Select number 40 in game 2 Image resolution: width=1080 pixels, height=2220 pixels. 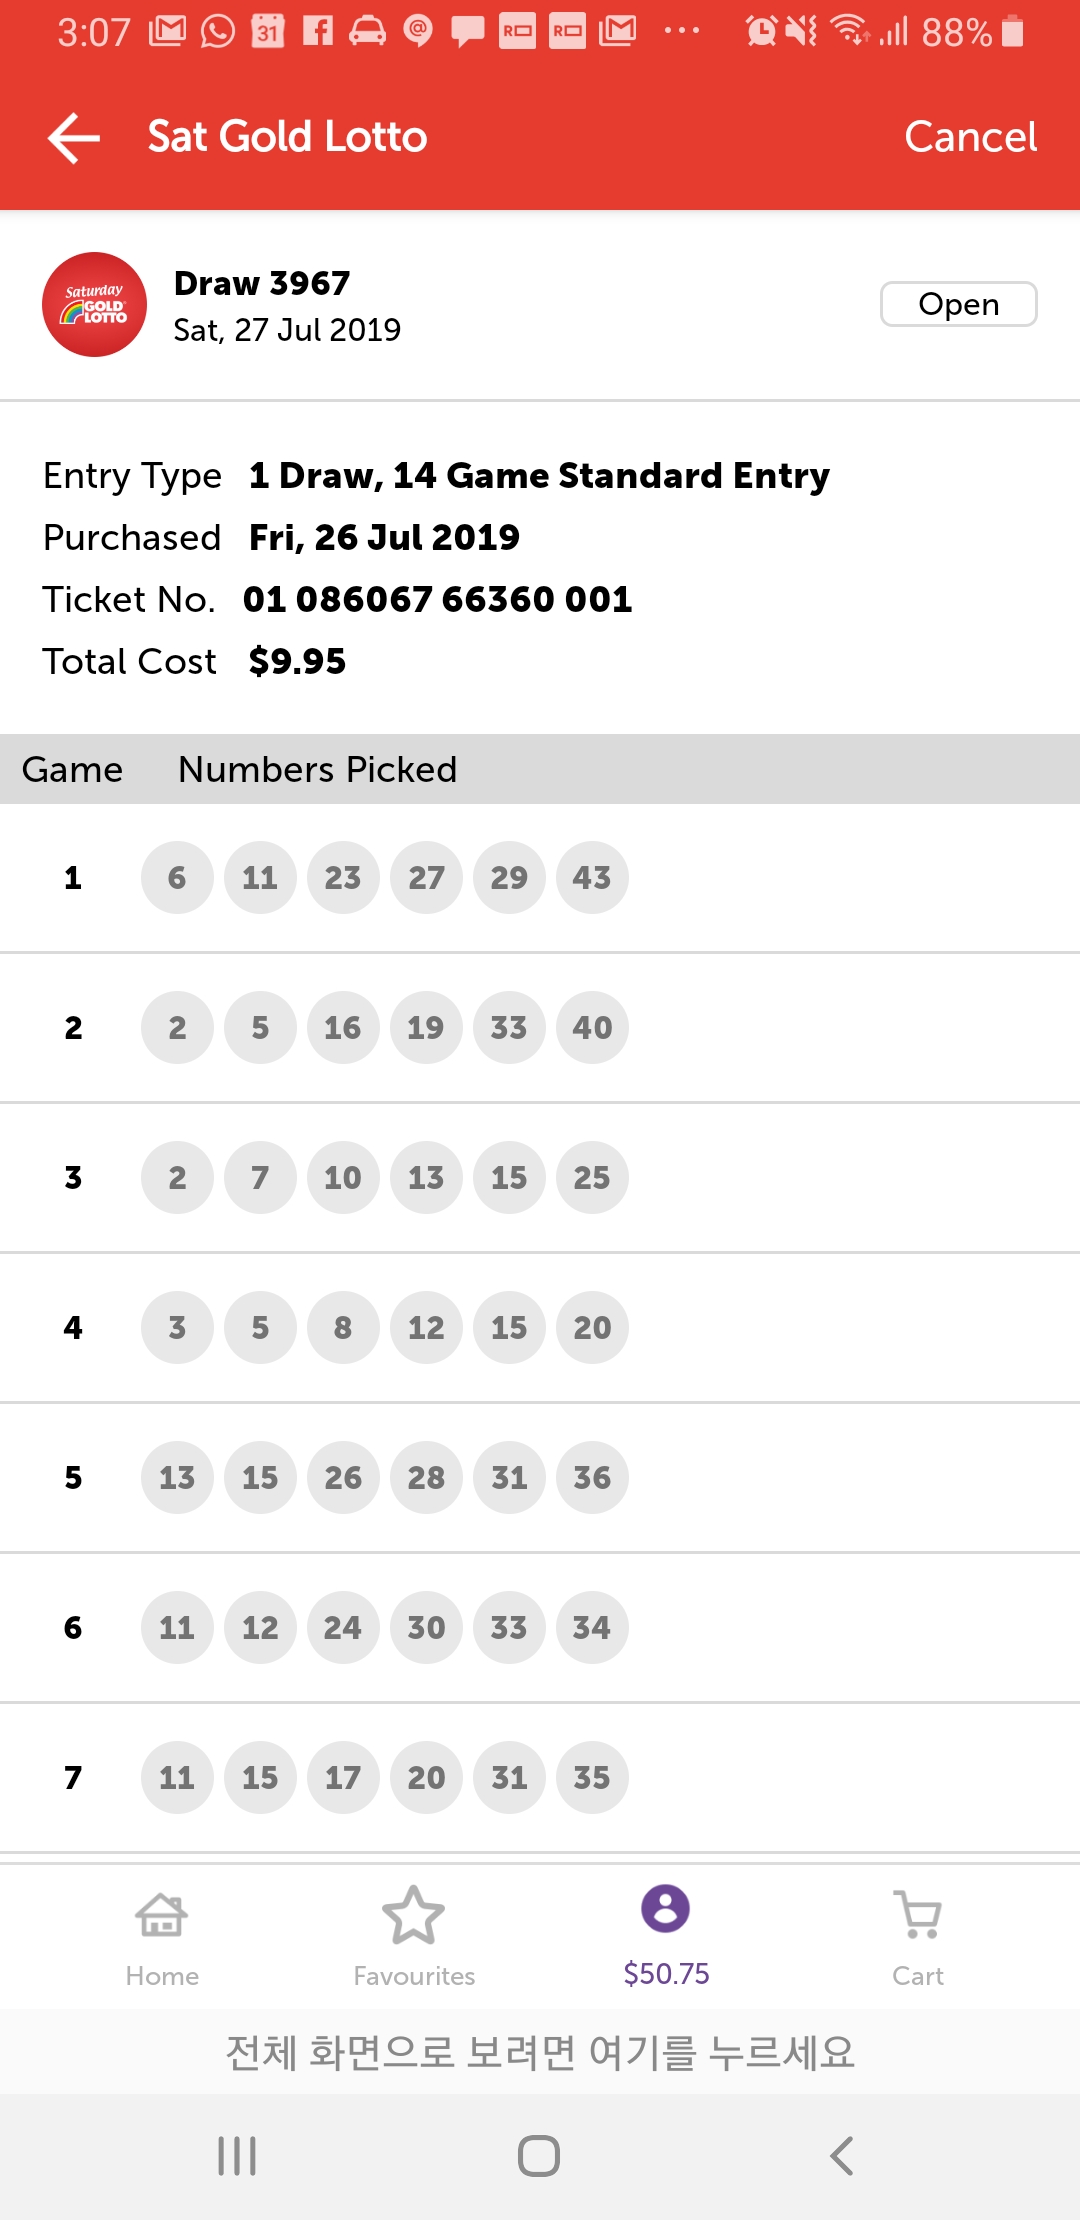pyautogui.click(x=592, y=1028)
